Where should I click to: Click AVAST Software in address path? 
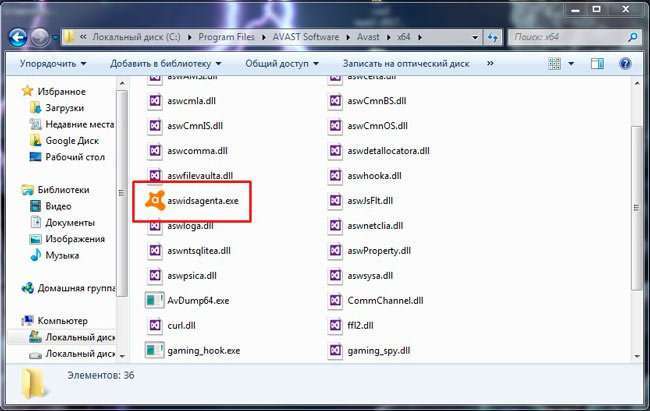click(x=306, y=37)
